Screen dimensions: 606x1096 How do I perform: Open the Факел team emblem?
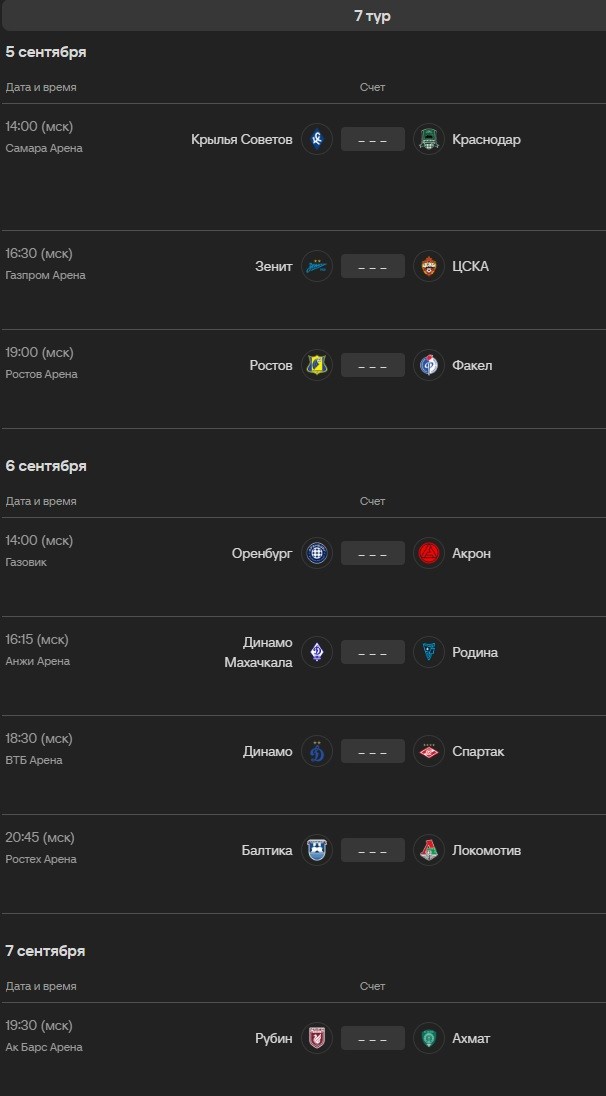coord(428,366)
